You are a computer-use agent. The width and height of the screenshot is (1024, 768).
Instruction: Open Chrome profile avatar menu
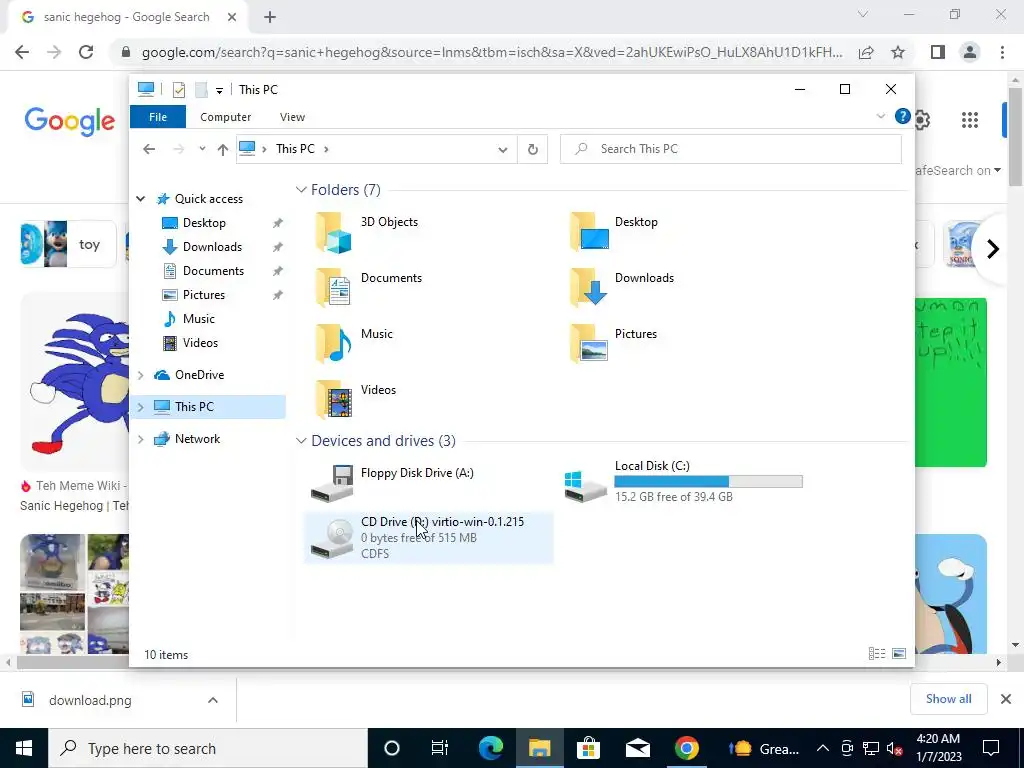click(970, 52)
